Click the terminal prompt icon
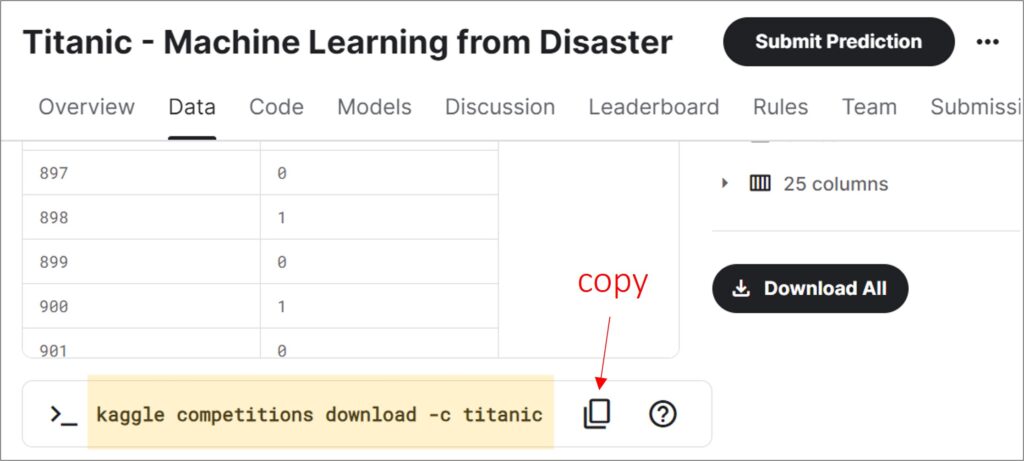Image resolution: width=1024 pixels, height=461 pixels. 63,414
